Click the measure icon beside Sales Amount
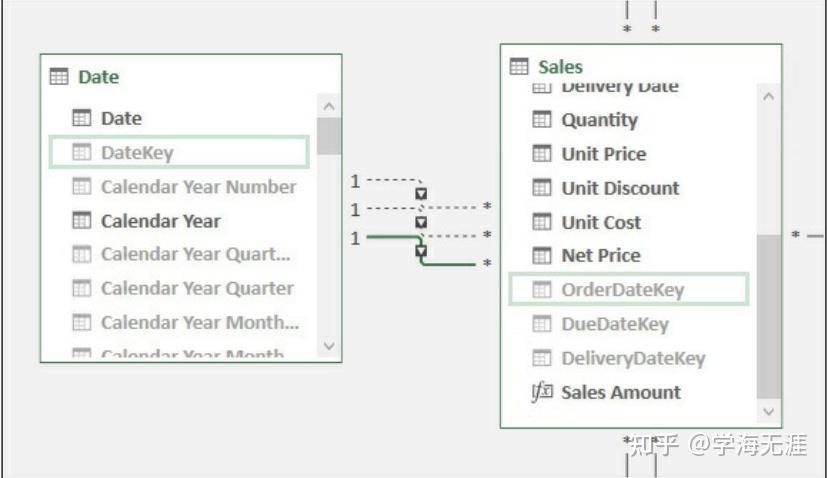This screenshot has height=478, width=828. pyautogui.click(x=542, y=392)
